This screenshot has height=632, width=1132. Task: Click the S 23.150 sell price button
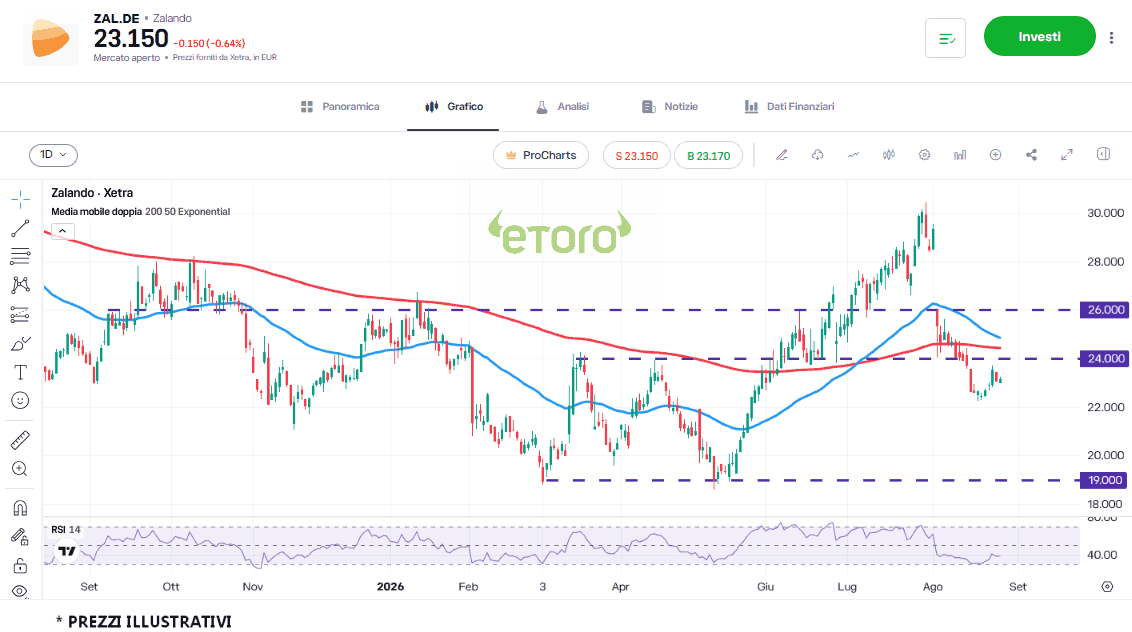click(x=637, y=155)
